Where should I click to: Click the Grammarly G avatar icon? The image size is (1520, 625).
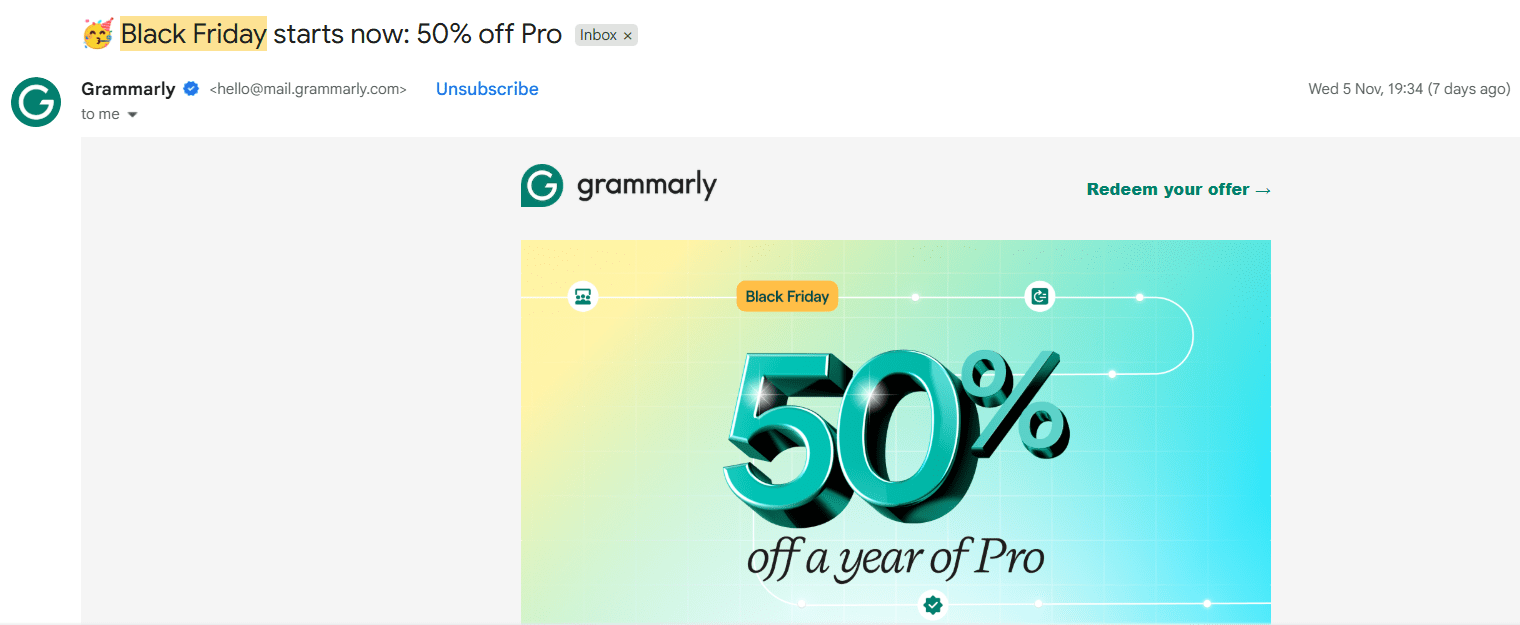click(x=36, y=102)
